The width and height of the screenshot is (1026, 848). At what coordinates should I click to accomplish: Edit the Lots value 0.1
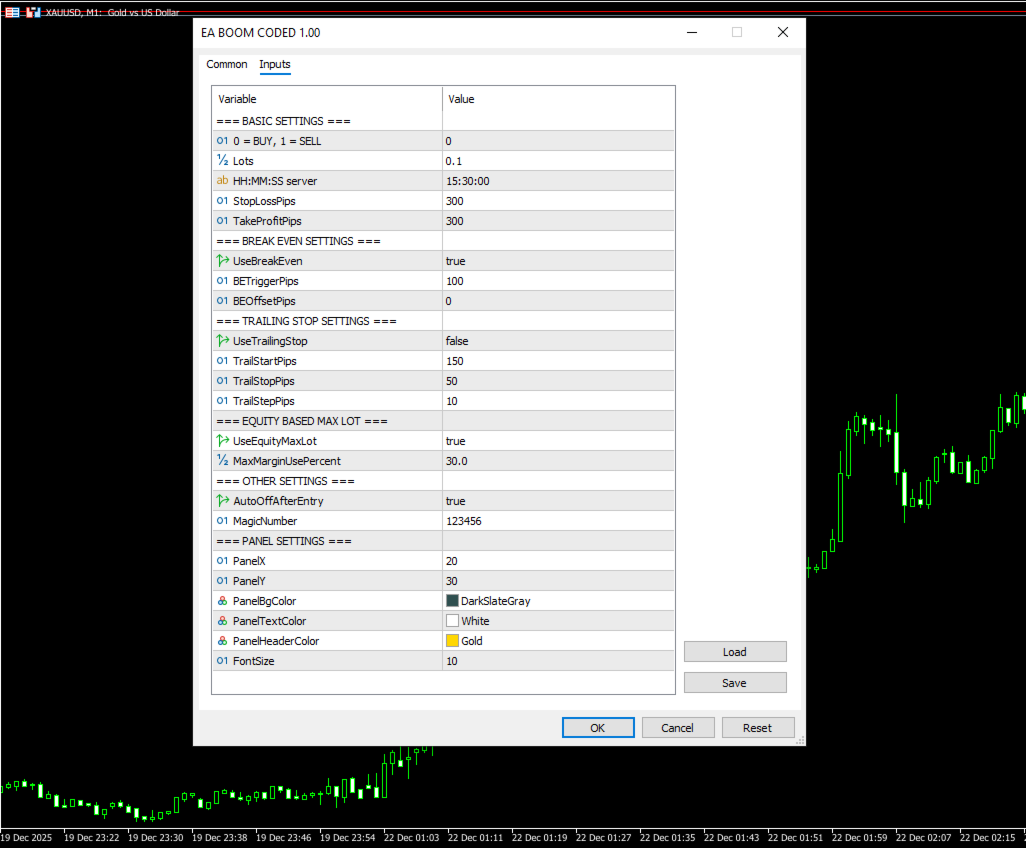(558, 160)
